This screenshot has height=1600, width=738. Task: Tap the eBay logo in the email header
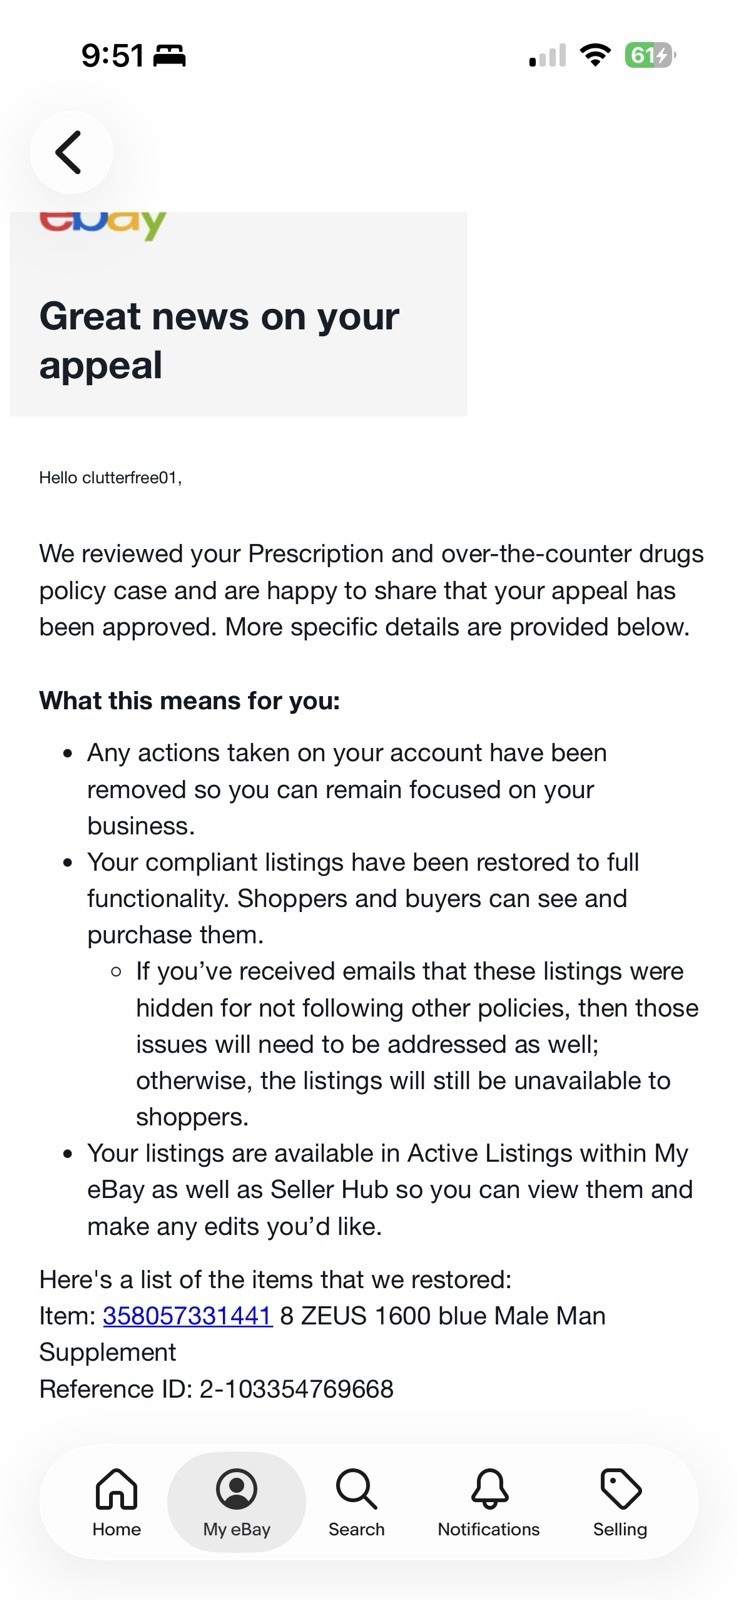[102, 224]
